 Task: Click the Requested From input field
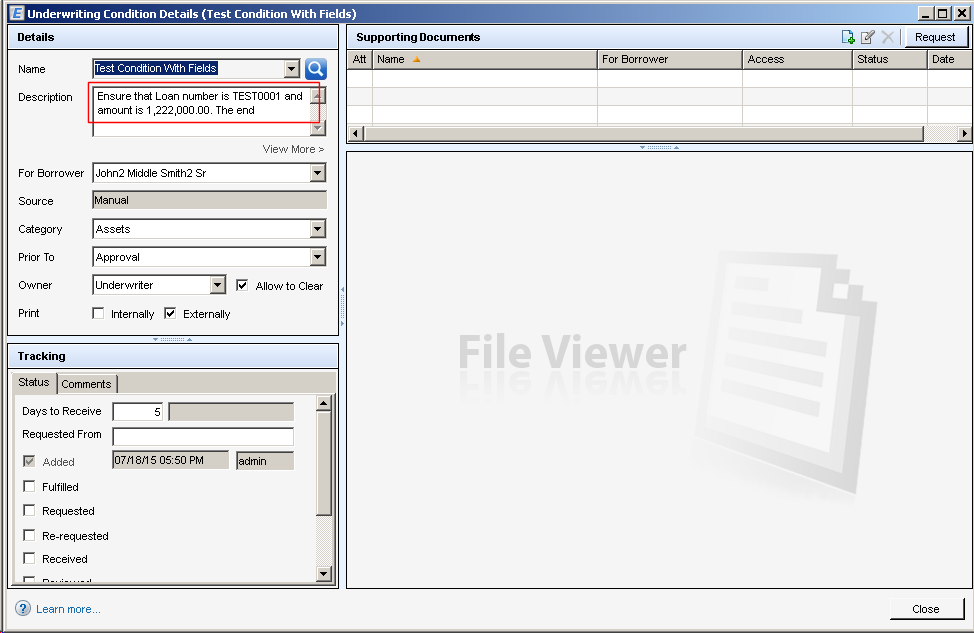[203, 436]
